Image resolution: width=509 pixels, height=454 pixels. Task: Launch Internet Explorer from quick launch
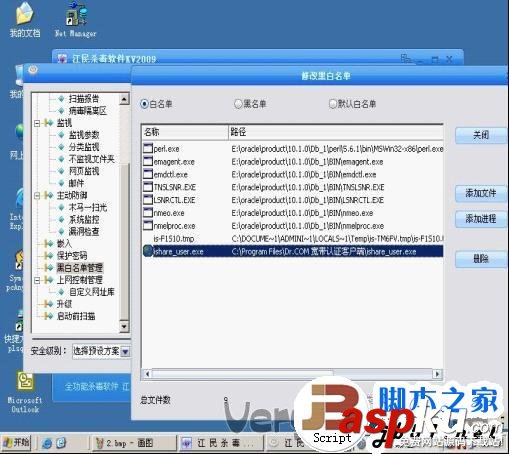(x=47, y=443)
